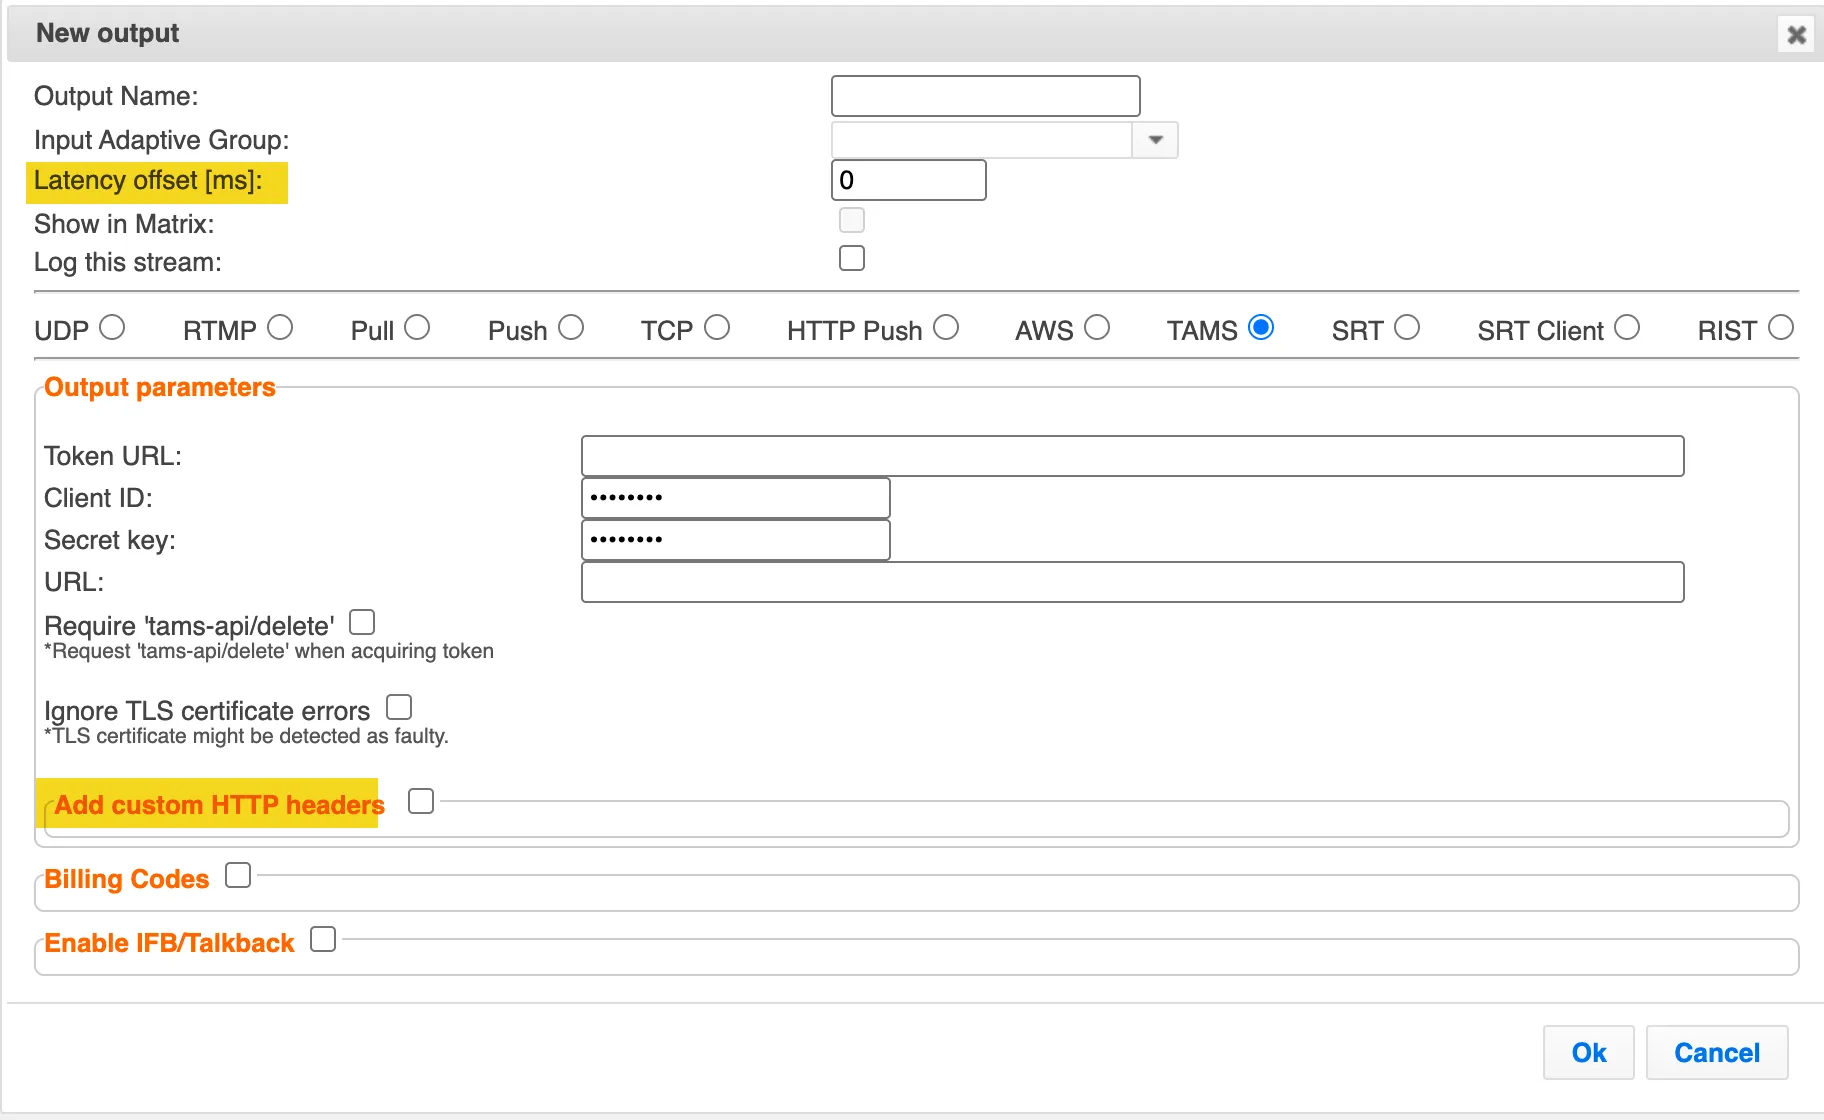The height and width of the screenshot is (1120, 1824).
Task: Select the Push radio button
Action: [x=571, y=328]
